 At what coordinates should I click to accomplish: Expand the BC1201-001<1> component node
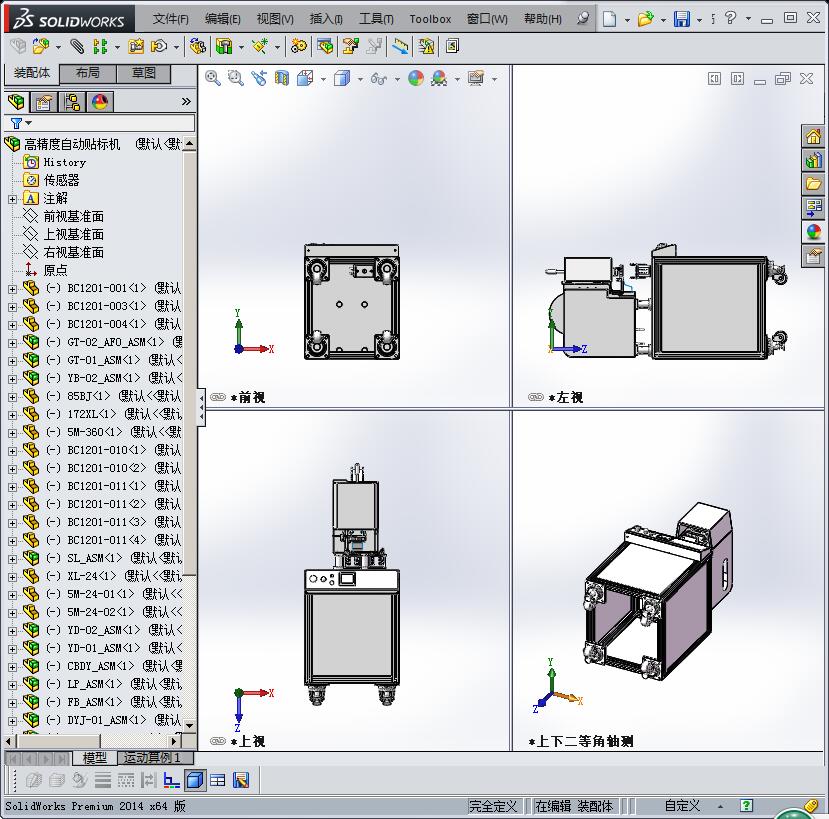(12, 289)
